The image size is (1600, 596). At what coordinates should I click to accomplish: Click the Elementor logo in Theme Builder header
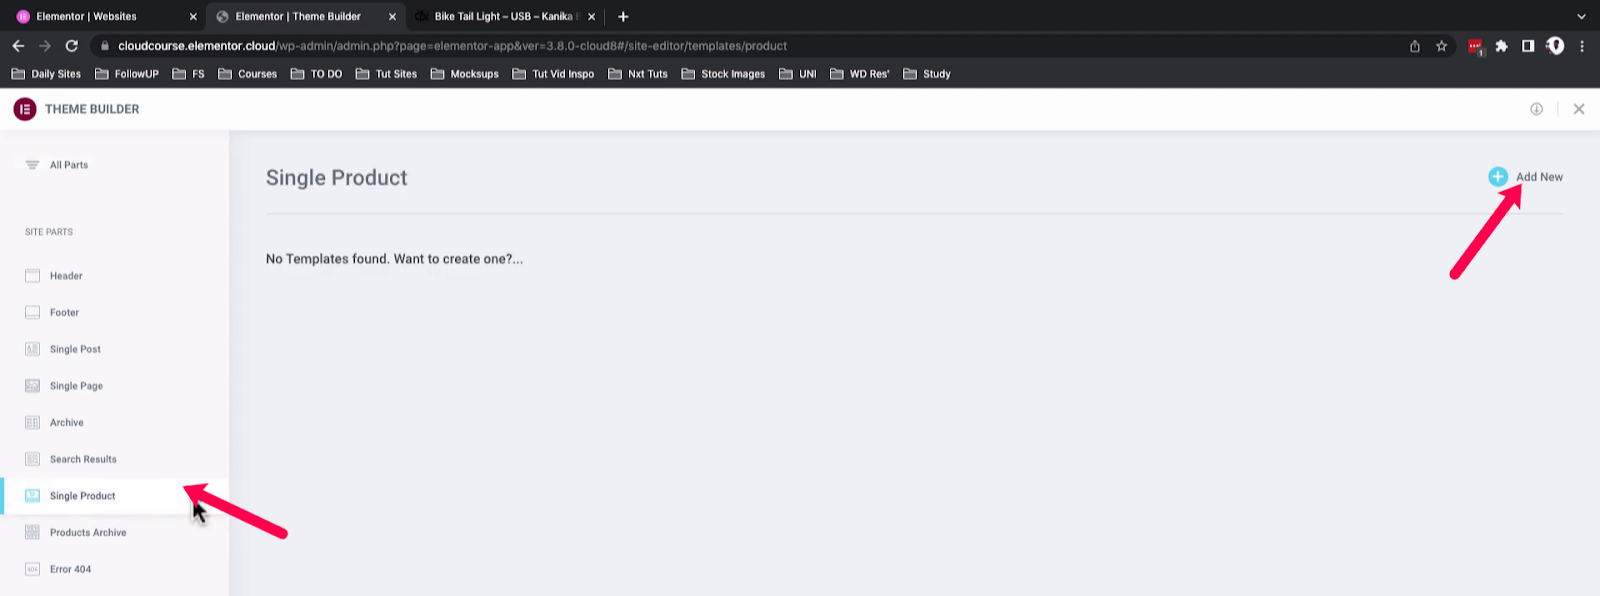pyautogui.click(x=25, y=109)
